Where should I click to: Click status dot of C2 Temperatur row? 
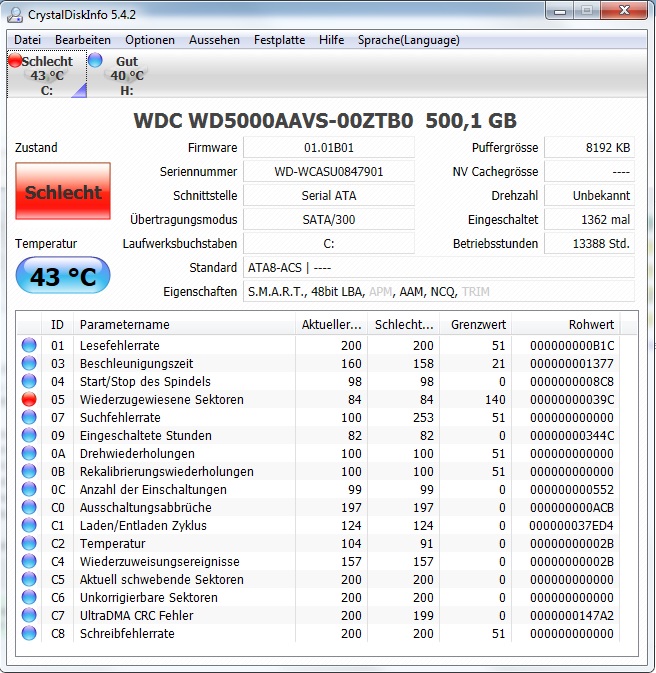29,543
